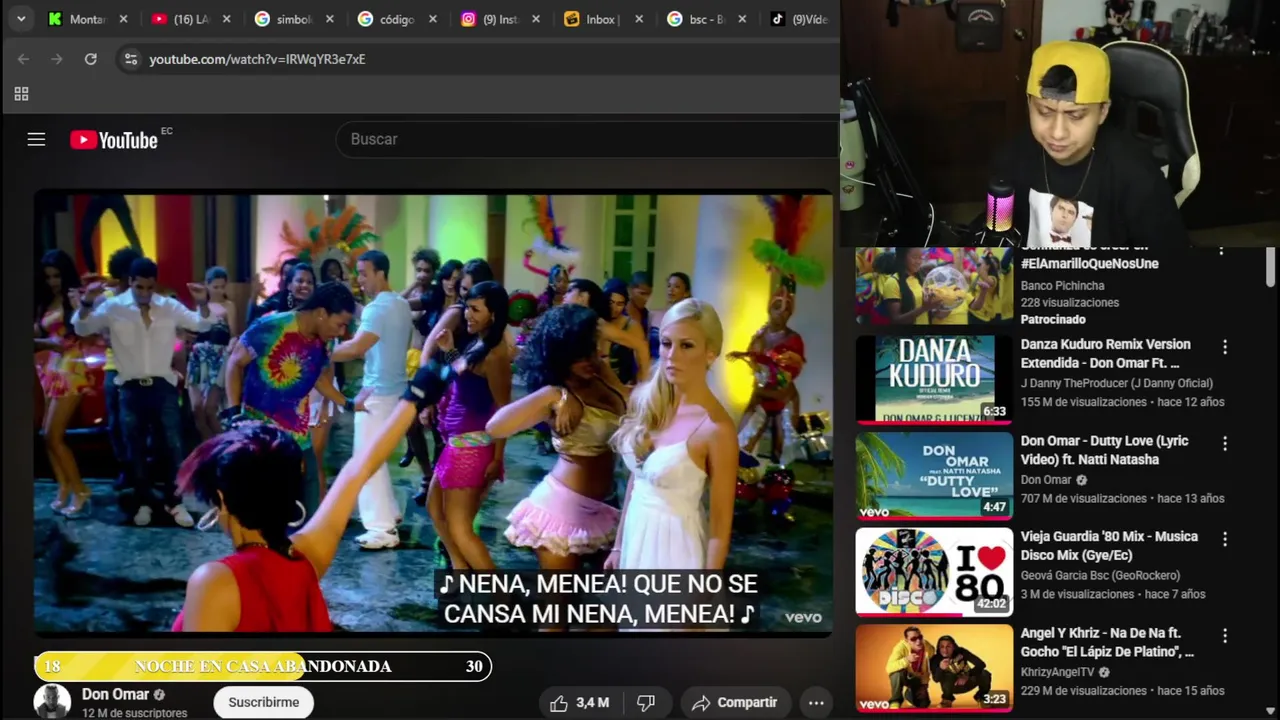
Task: Close the simbolo Google tab
Action: point(329,19)
